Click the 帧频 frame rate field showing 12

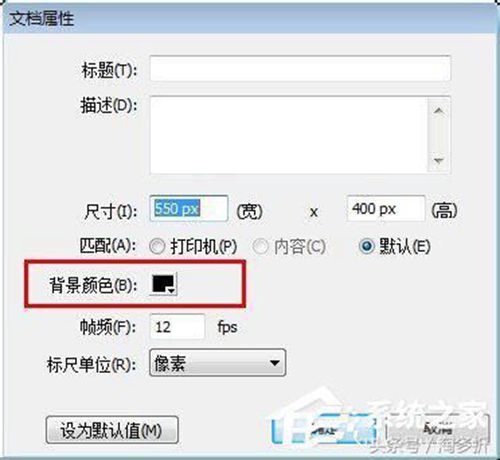(x=177, y=327)
